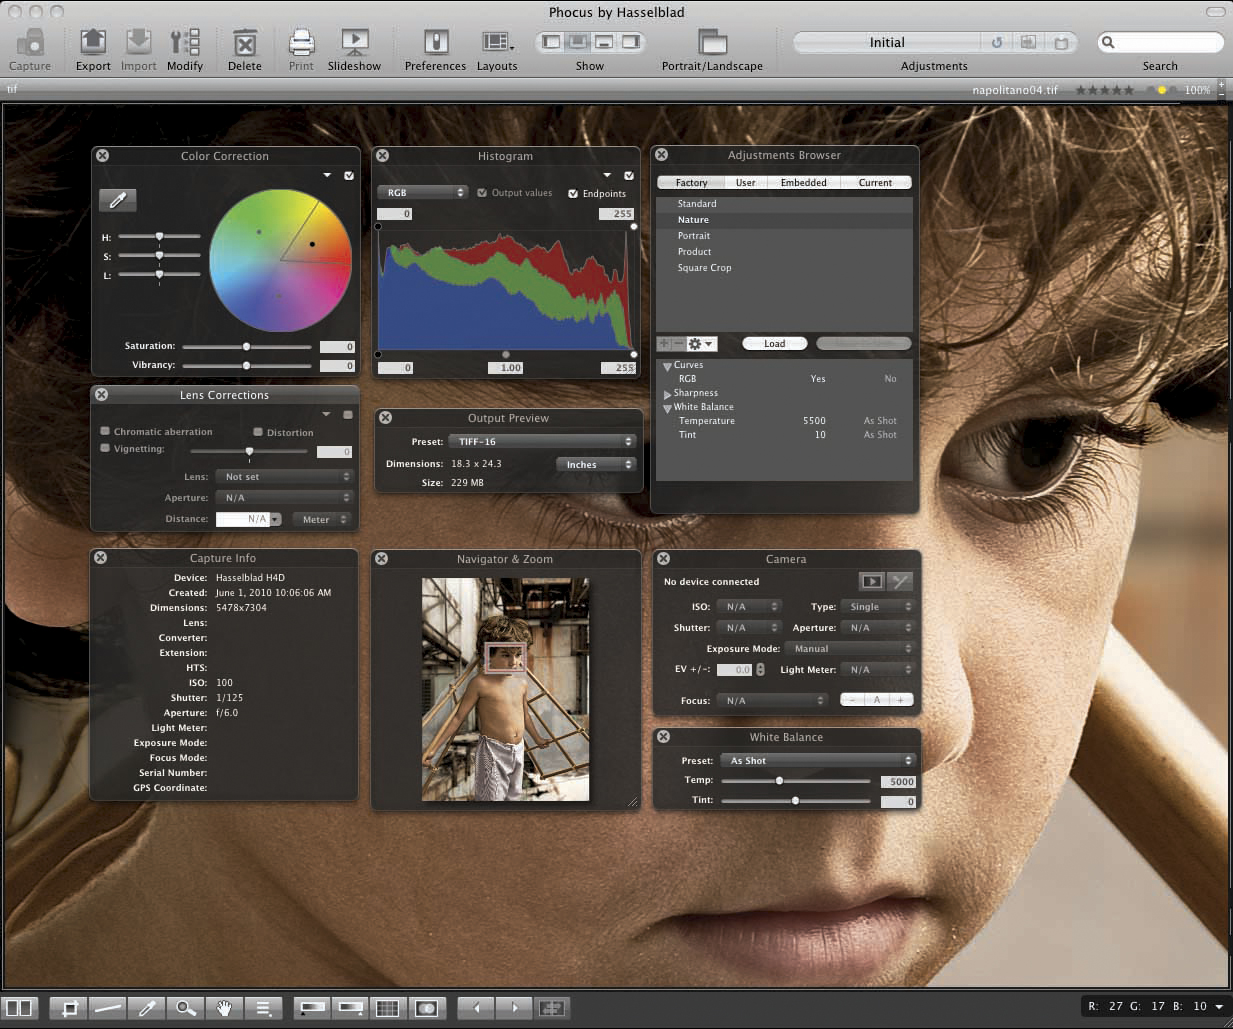Open Preferences from the toolbar
Screen dimensions: 1233x1029
(435, 43)
